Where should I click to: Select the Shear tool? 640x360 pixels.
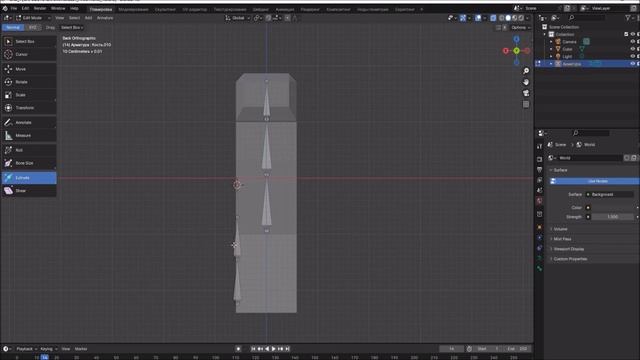click(29, 191)
